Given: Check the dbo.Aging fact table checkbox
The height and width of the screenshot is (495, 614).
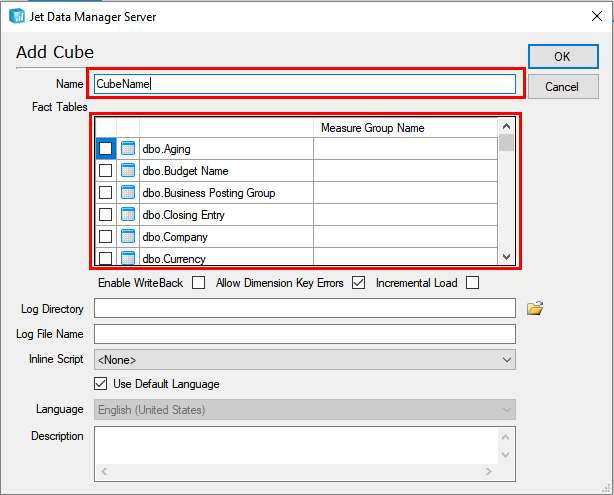Looking at the screenshot, I should click(x=105, y=148).
